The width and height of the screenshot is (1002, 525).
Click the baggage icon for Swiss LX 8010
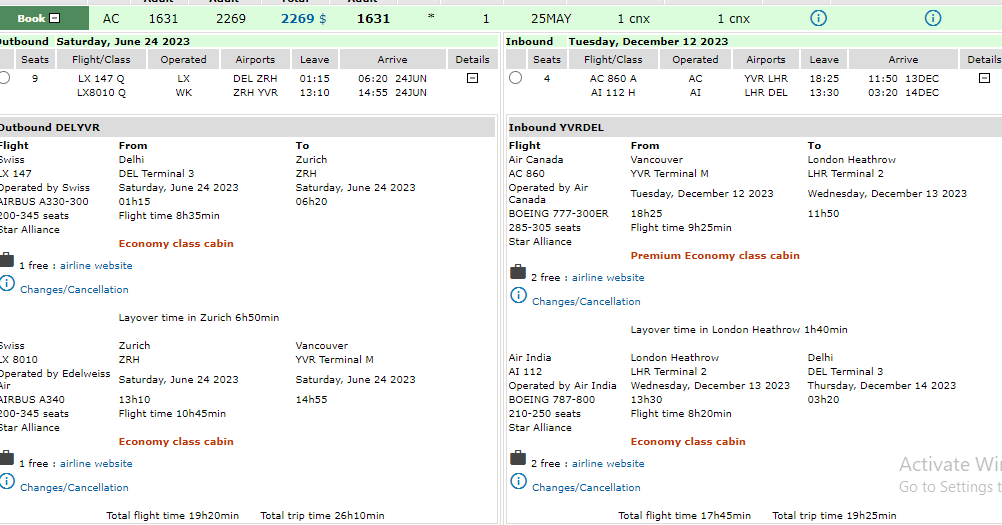pyautogui.click(x=7, y=459)
